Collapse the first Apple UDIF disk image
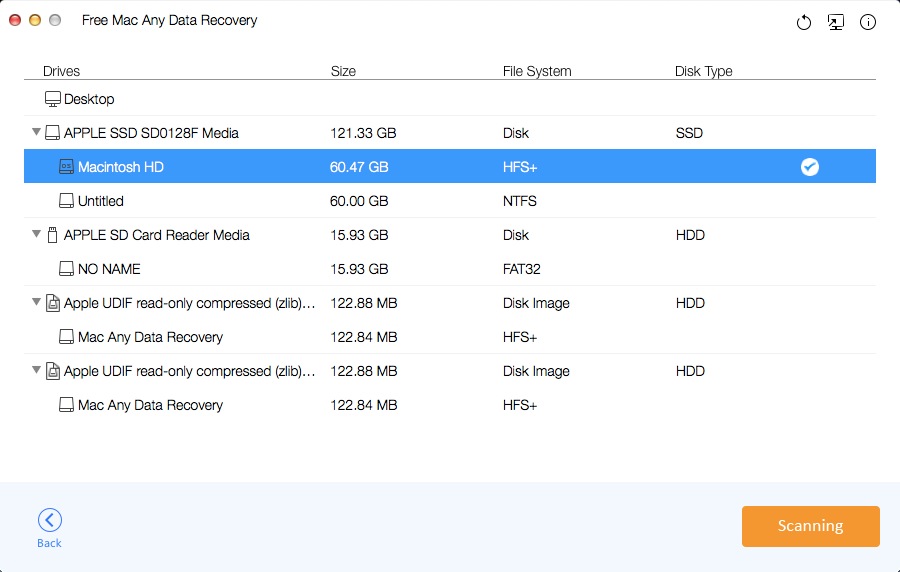This screenshot has width=900, height=572. click(x=37, y=303)
